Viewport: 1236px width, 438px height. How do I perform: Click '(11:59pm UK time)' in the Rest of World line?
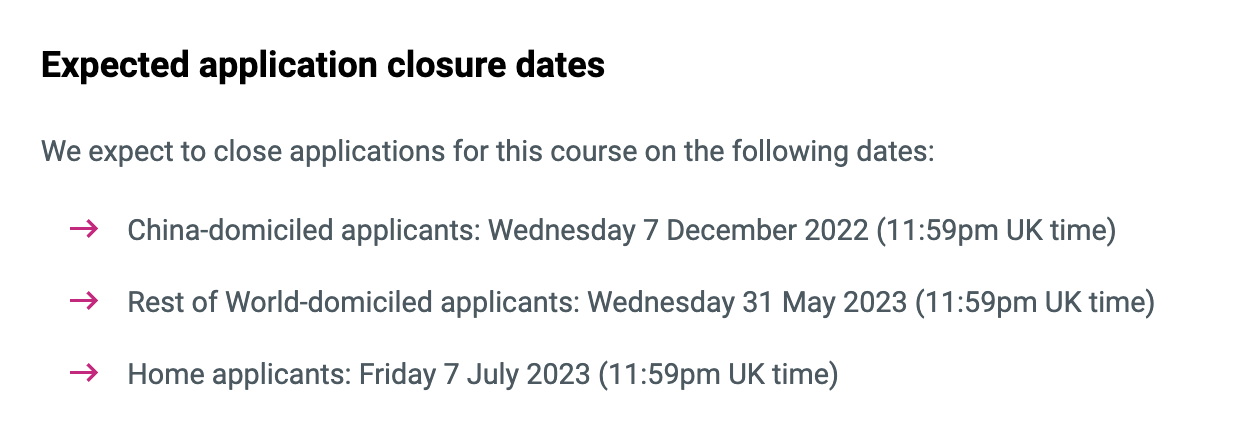[x=1035, y=303]
